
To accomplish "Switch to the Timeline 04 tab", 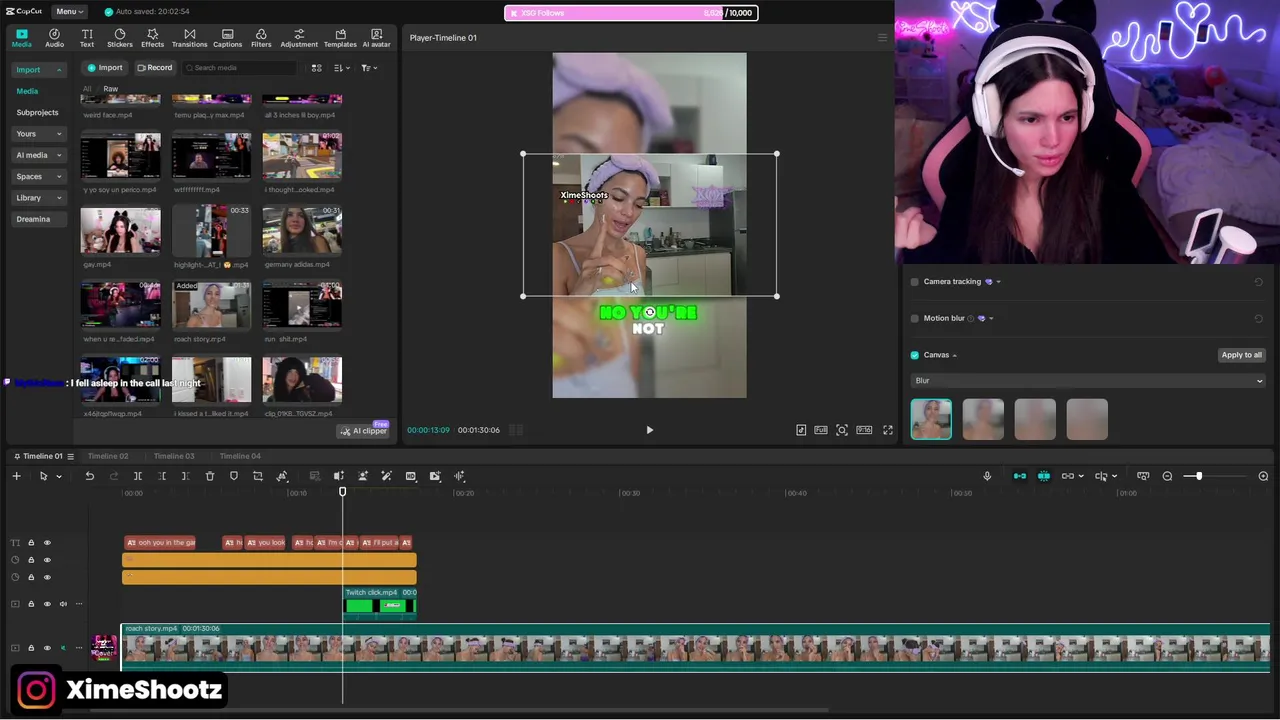I will coord(239,456).
